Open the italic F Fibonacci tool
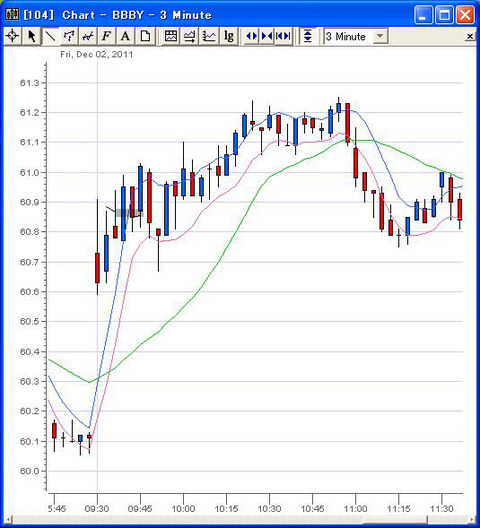480x528 pixels. (106, 36)
